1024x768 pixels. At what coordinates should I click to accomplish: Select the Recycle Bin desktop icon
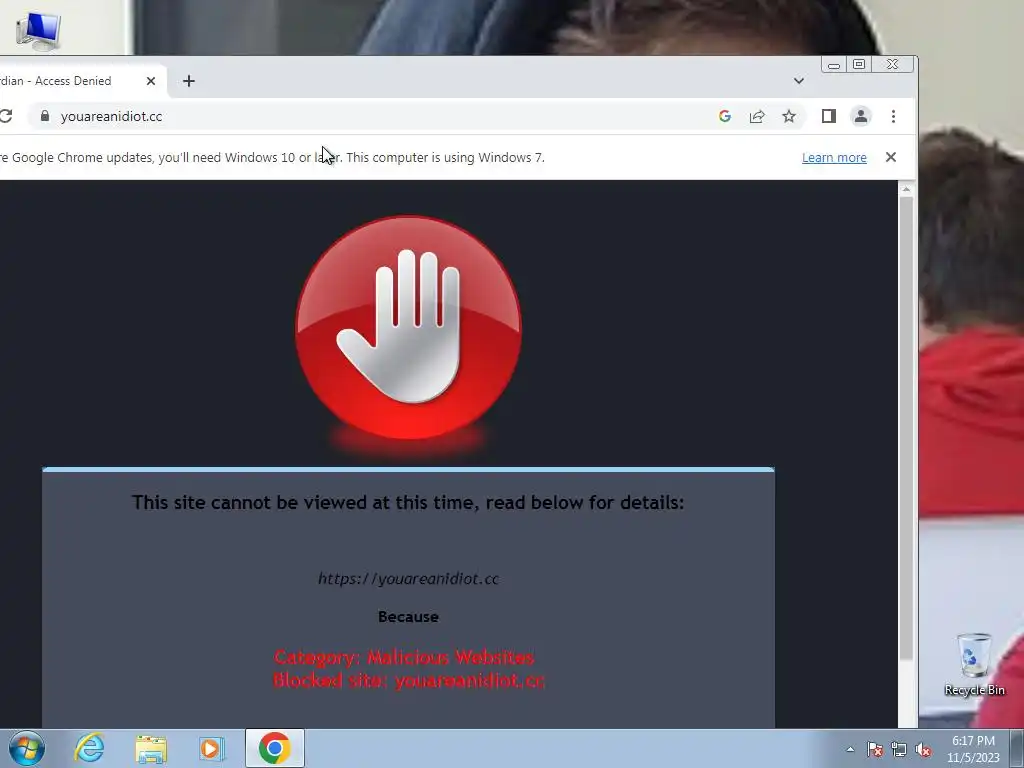pyautogui.click(x=974, y=664)
